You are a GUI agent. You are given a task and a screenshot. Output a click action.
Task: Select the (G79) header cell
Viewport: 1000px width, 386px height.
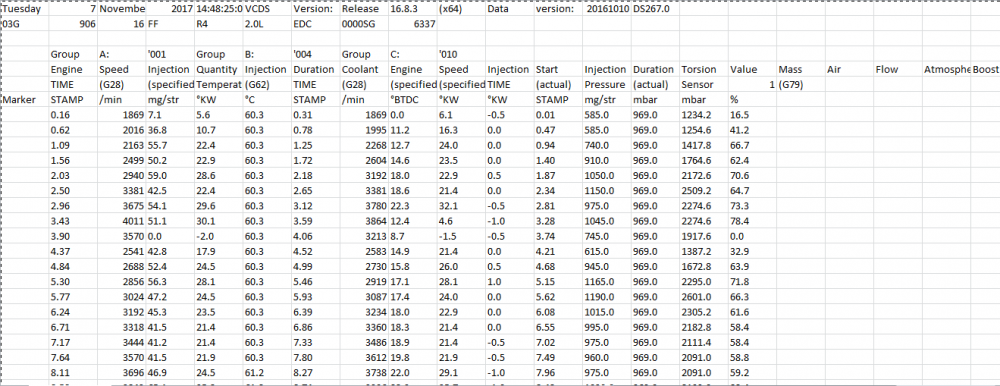pos(801,85)
